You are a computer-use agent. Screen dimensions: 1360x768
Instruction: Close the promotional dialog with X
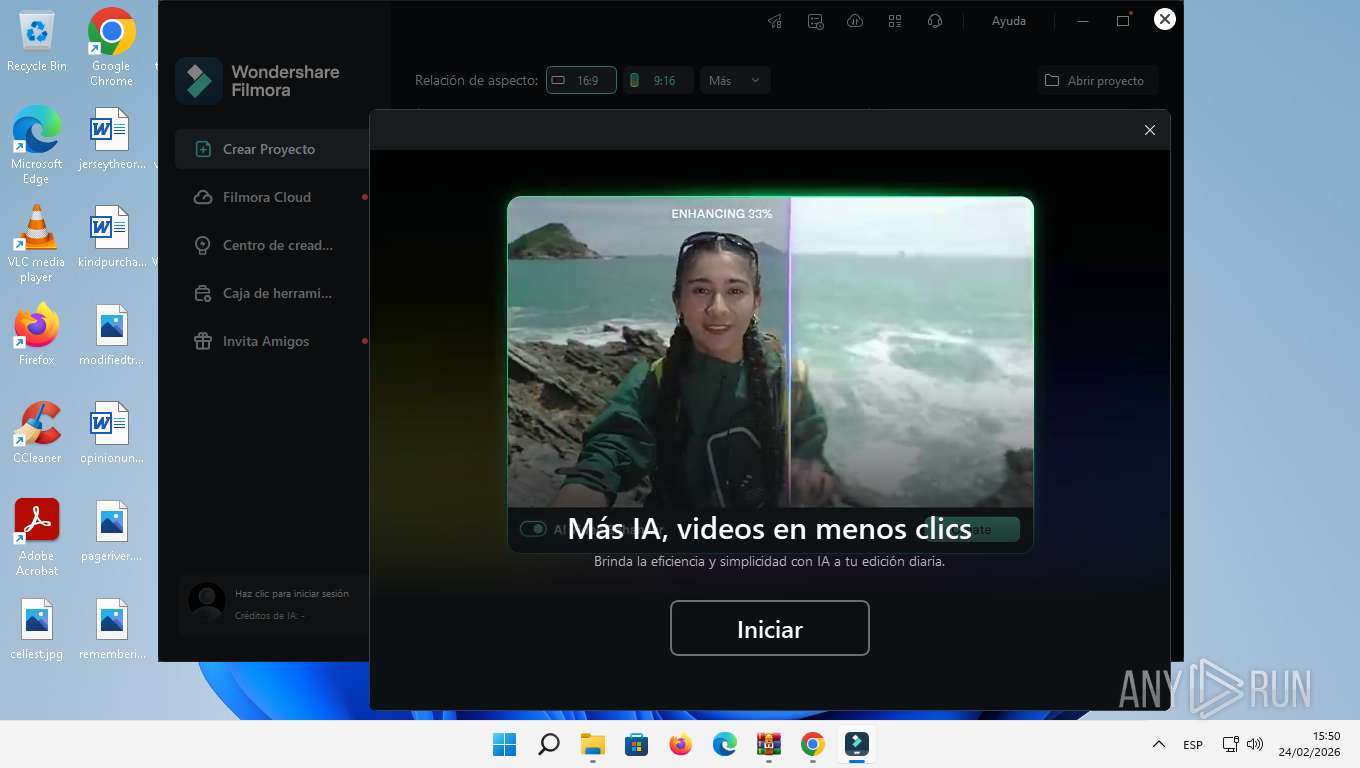click(x=1150, y=130)
